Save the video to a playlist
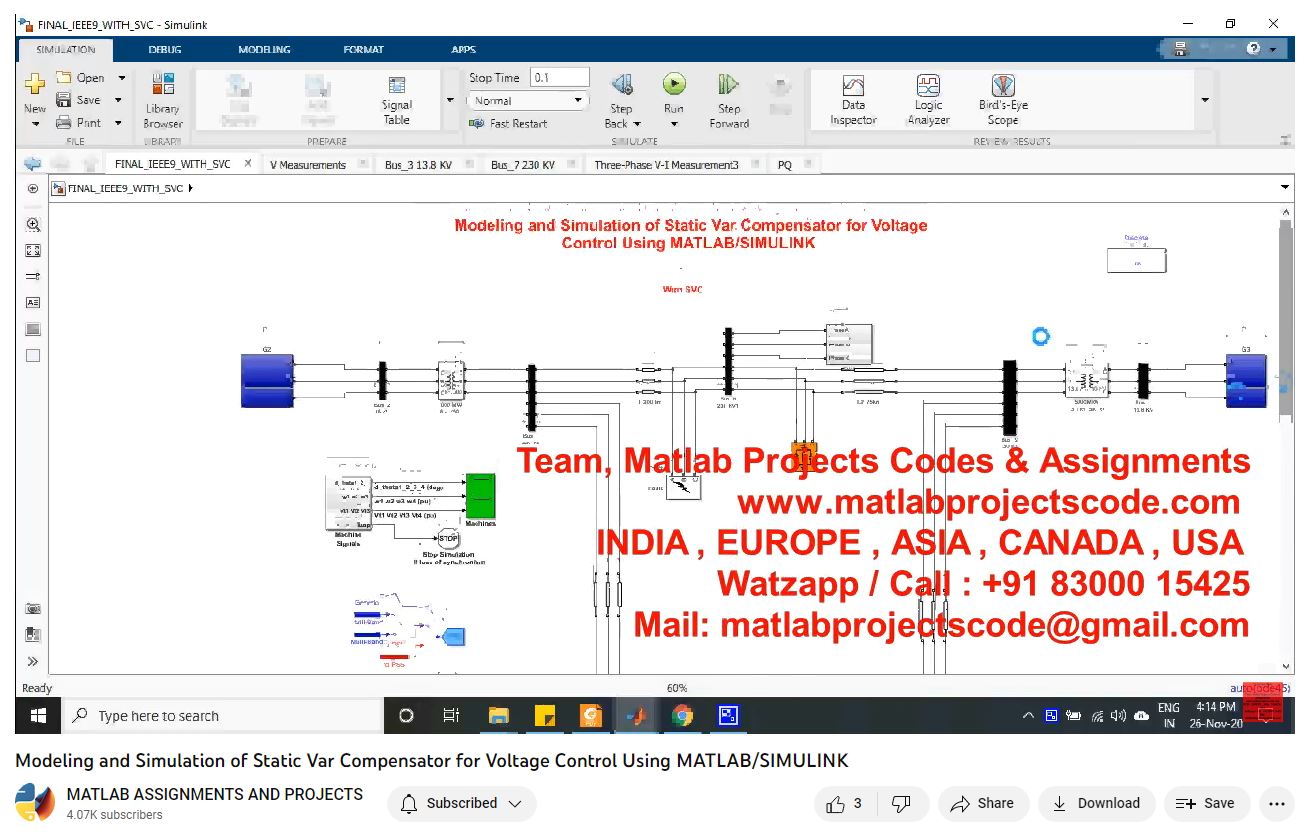Viewport: 1305px width, 837px height. pyautogui.click(x=1206, y=803)
